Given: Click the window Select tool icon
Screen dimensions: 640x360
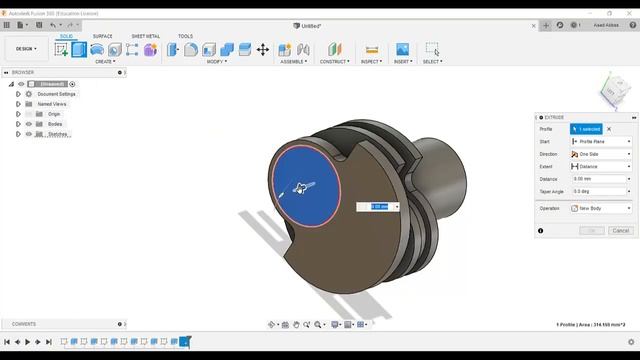Looking at the screenshot, I should [x=432, y=49].
